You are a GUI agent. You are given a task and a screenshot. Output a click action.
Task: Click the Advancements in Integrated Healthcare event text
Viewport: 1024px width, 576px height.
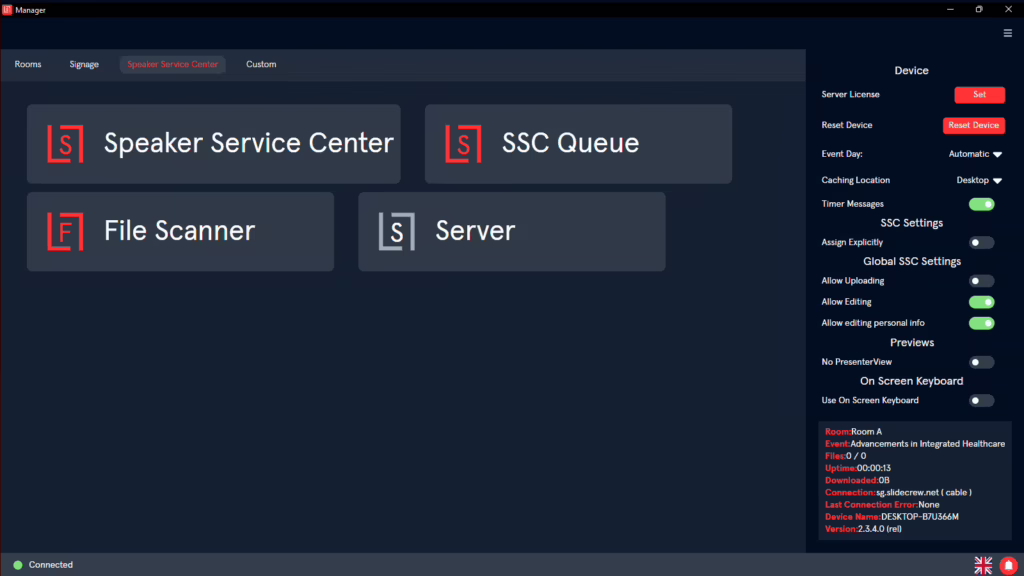tap(927, 444)
